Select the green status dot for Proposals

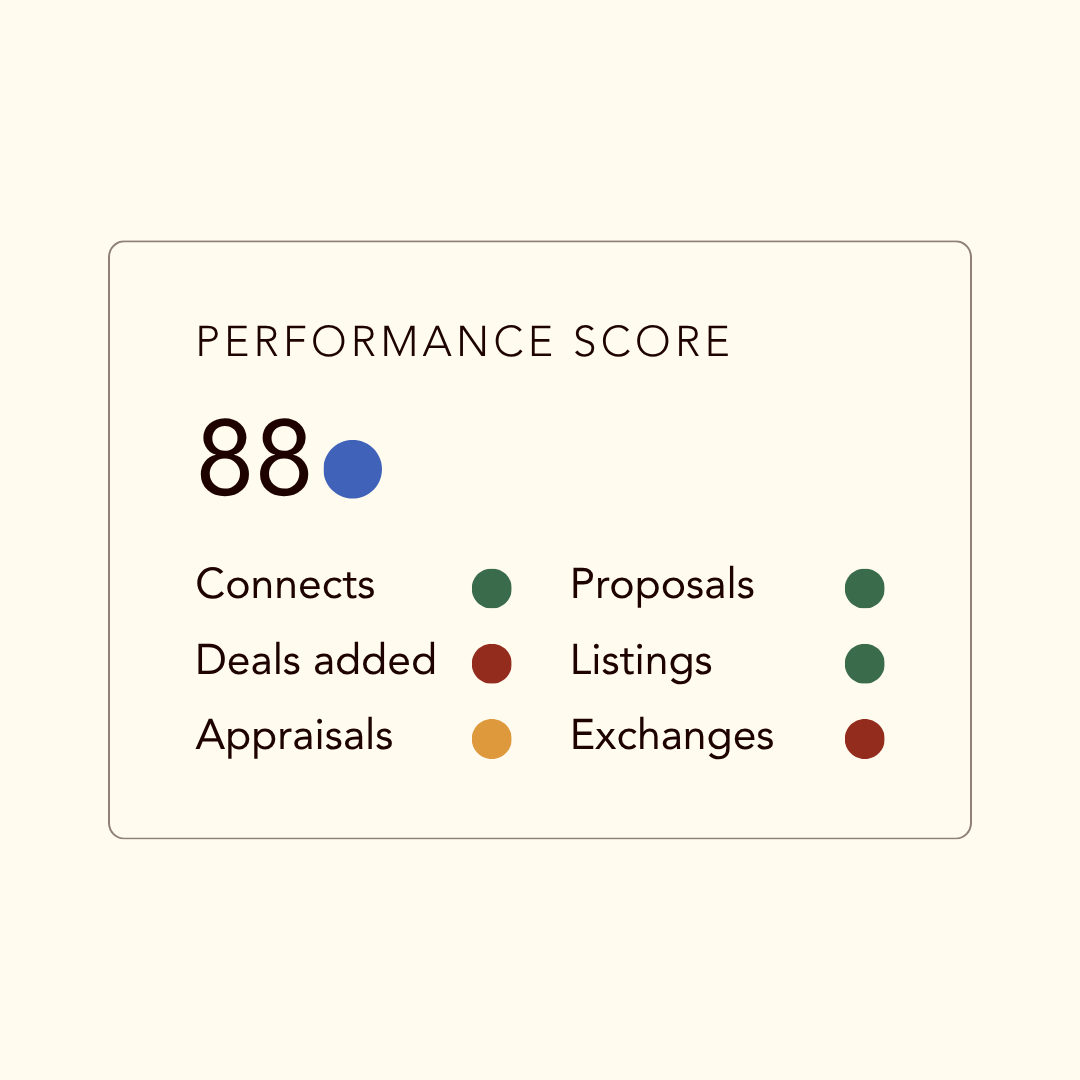864,588
